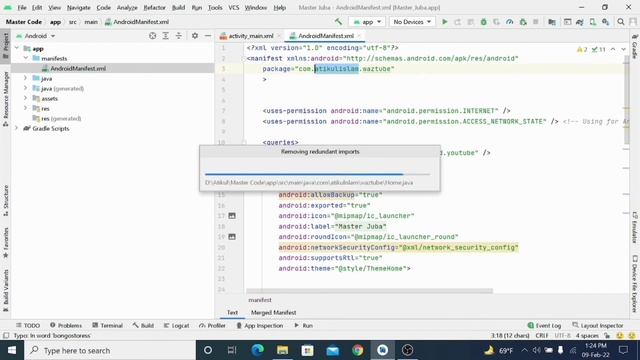Open the Problems tool window
The width and height of the screenshot is (640, 360).
point(66,325)
